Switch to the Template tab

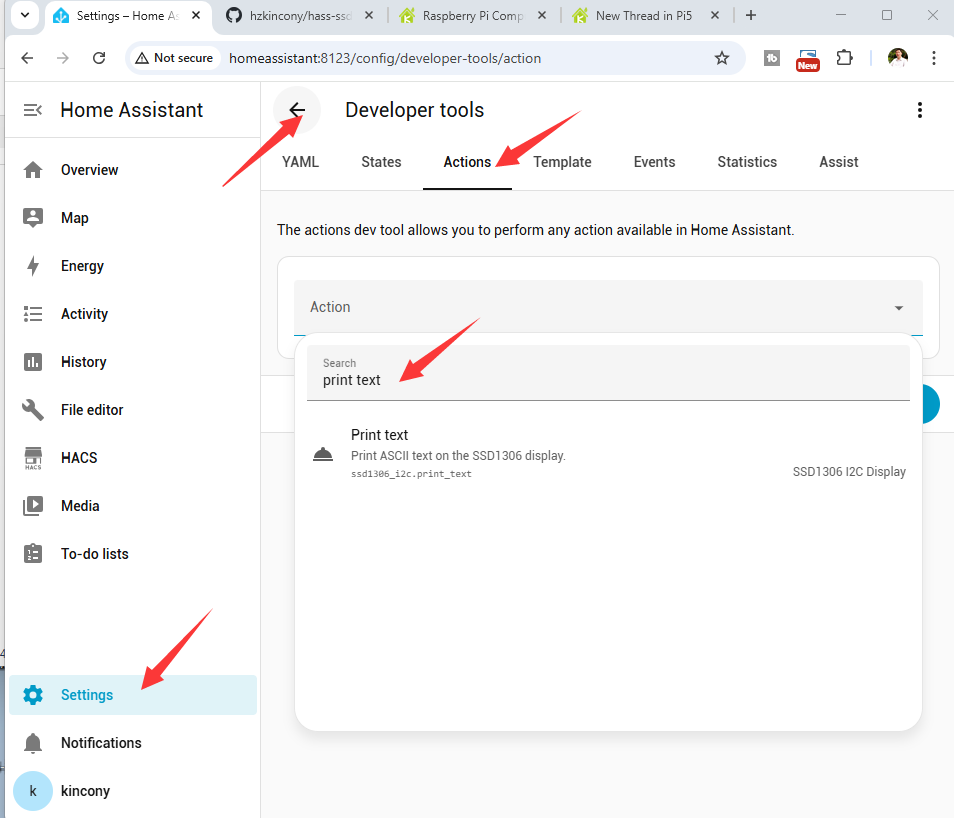[562, 162]
